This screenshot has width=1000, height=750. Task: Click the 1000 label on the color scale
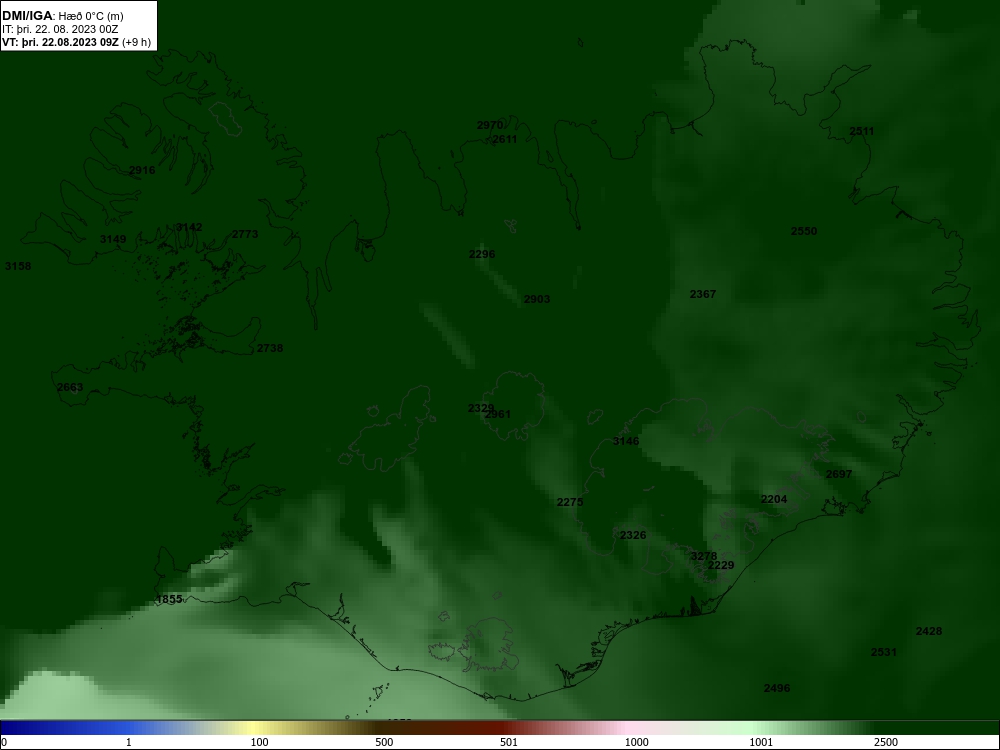coord(636,742)
